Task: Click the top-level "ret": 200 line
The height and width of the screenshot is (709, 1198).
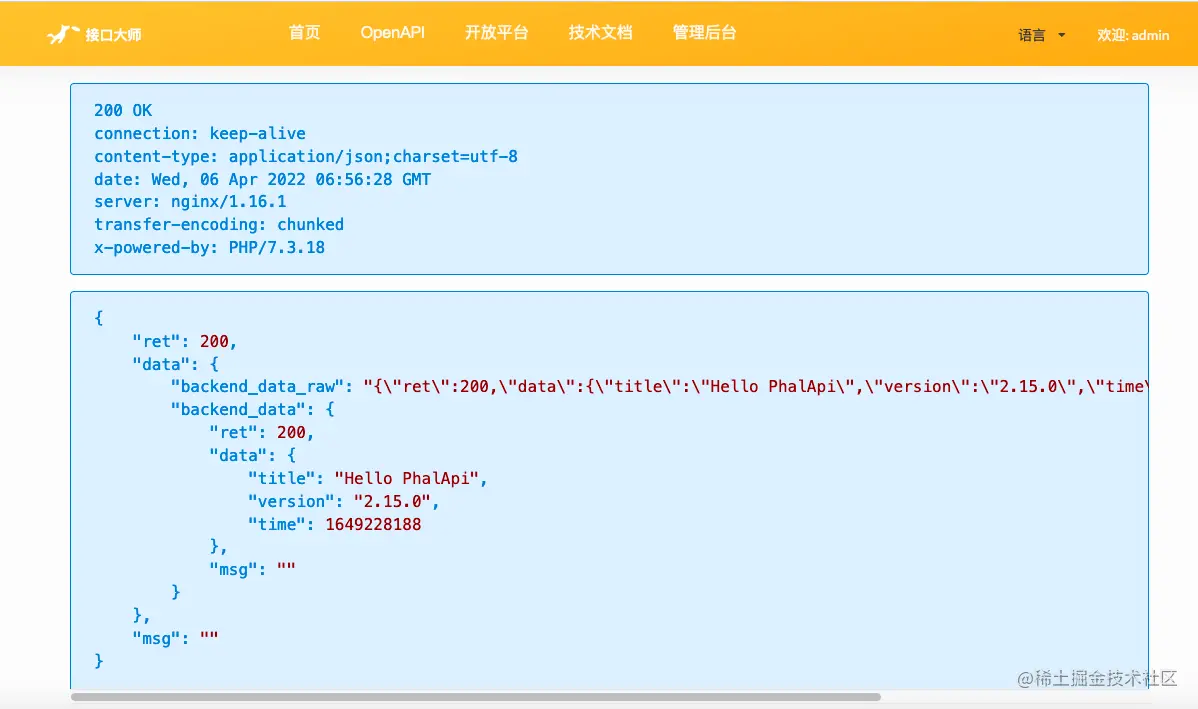Action: (184, 341)
